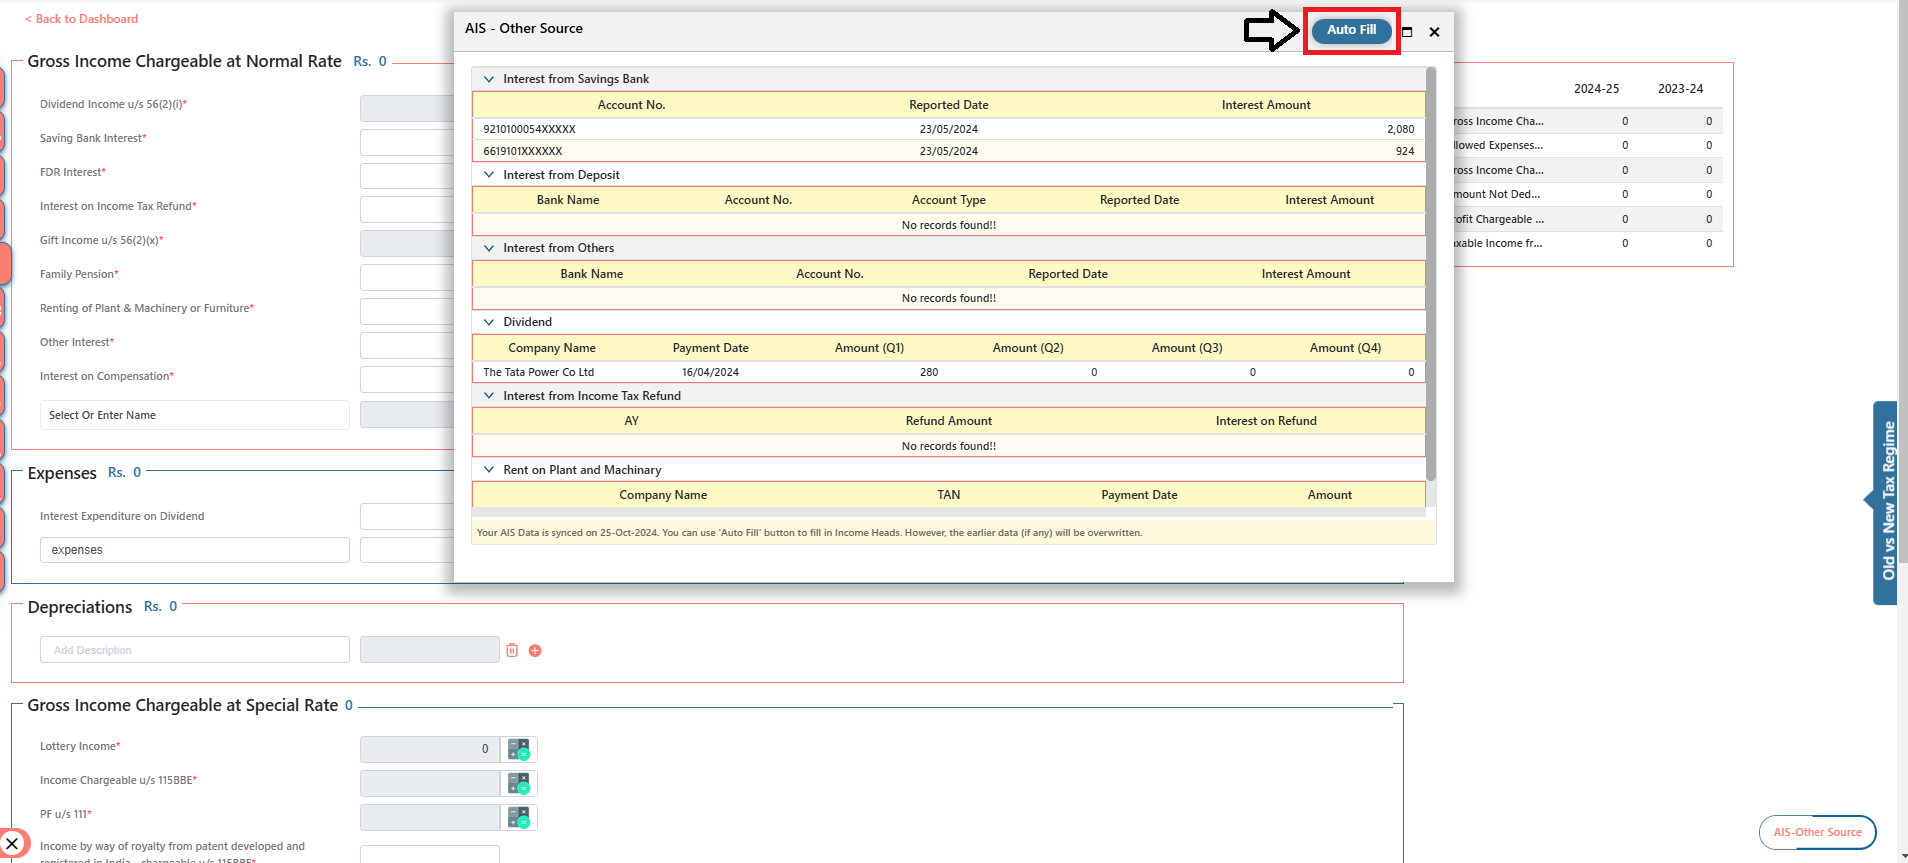Image resolution: width=1908 pixels, height=863 pixels.
Task: Click the Saving Bank Interest label
Action: [93, 138]
